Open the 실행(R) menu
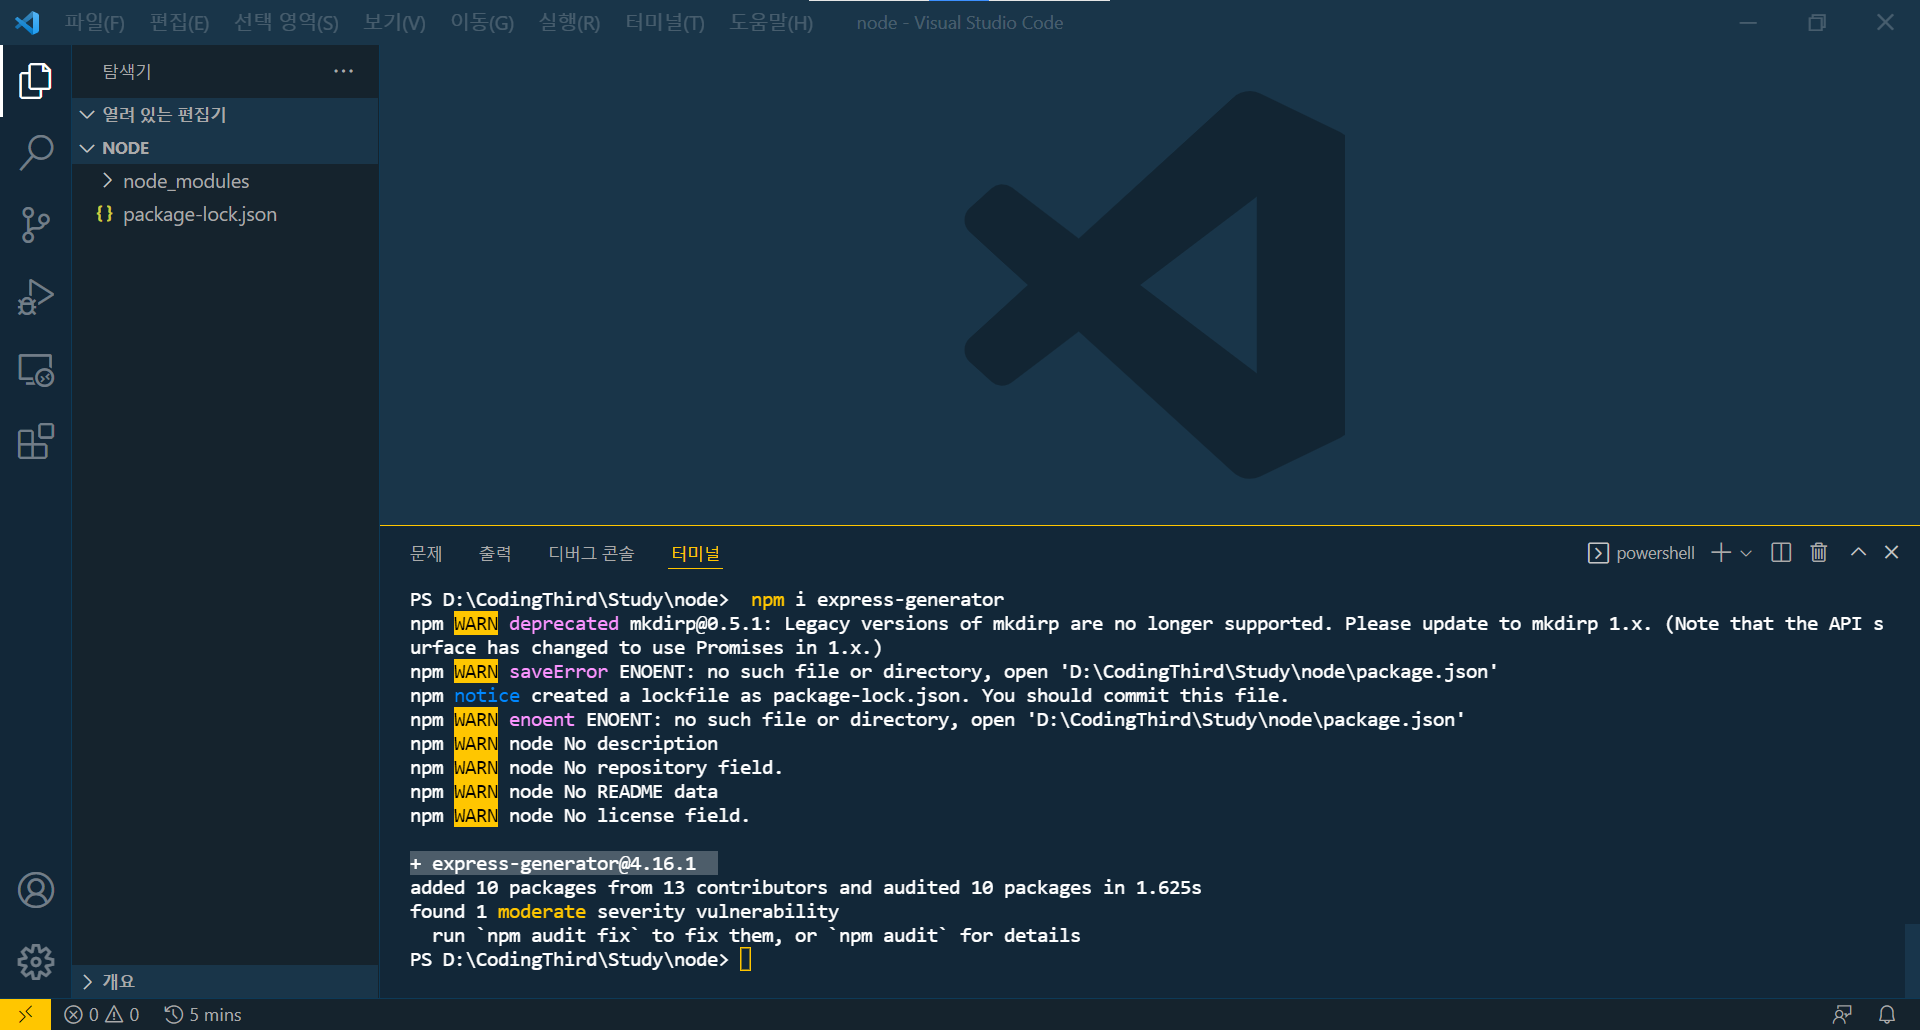The width and height of the screenshot is (1920, 1030). pos(569,22)
